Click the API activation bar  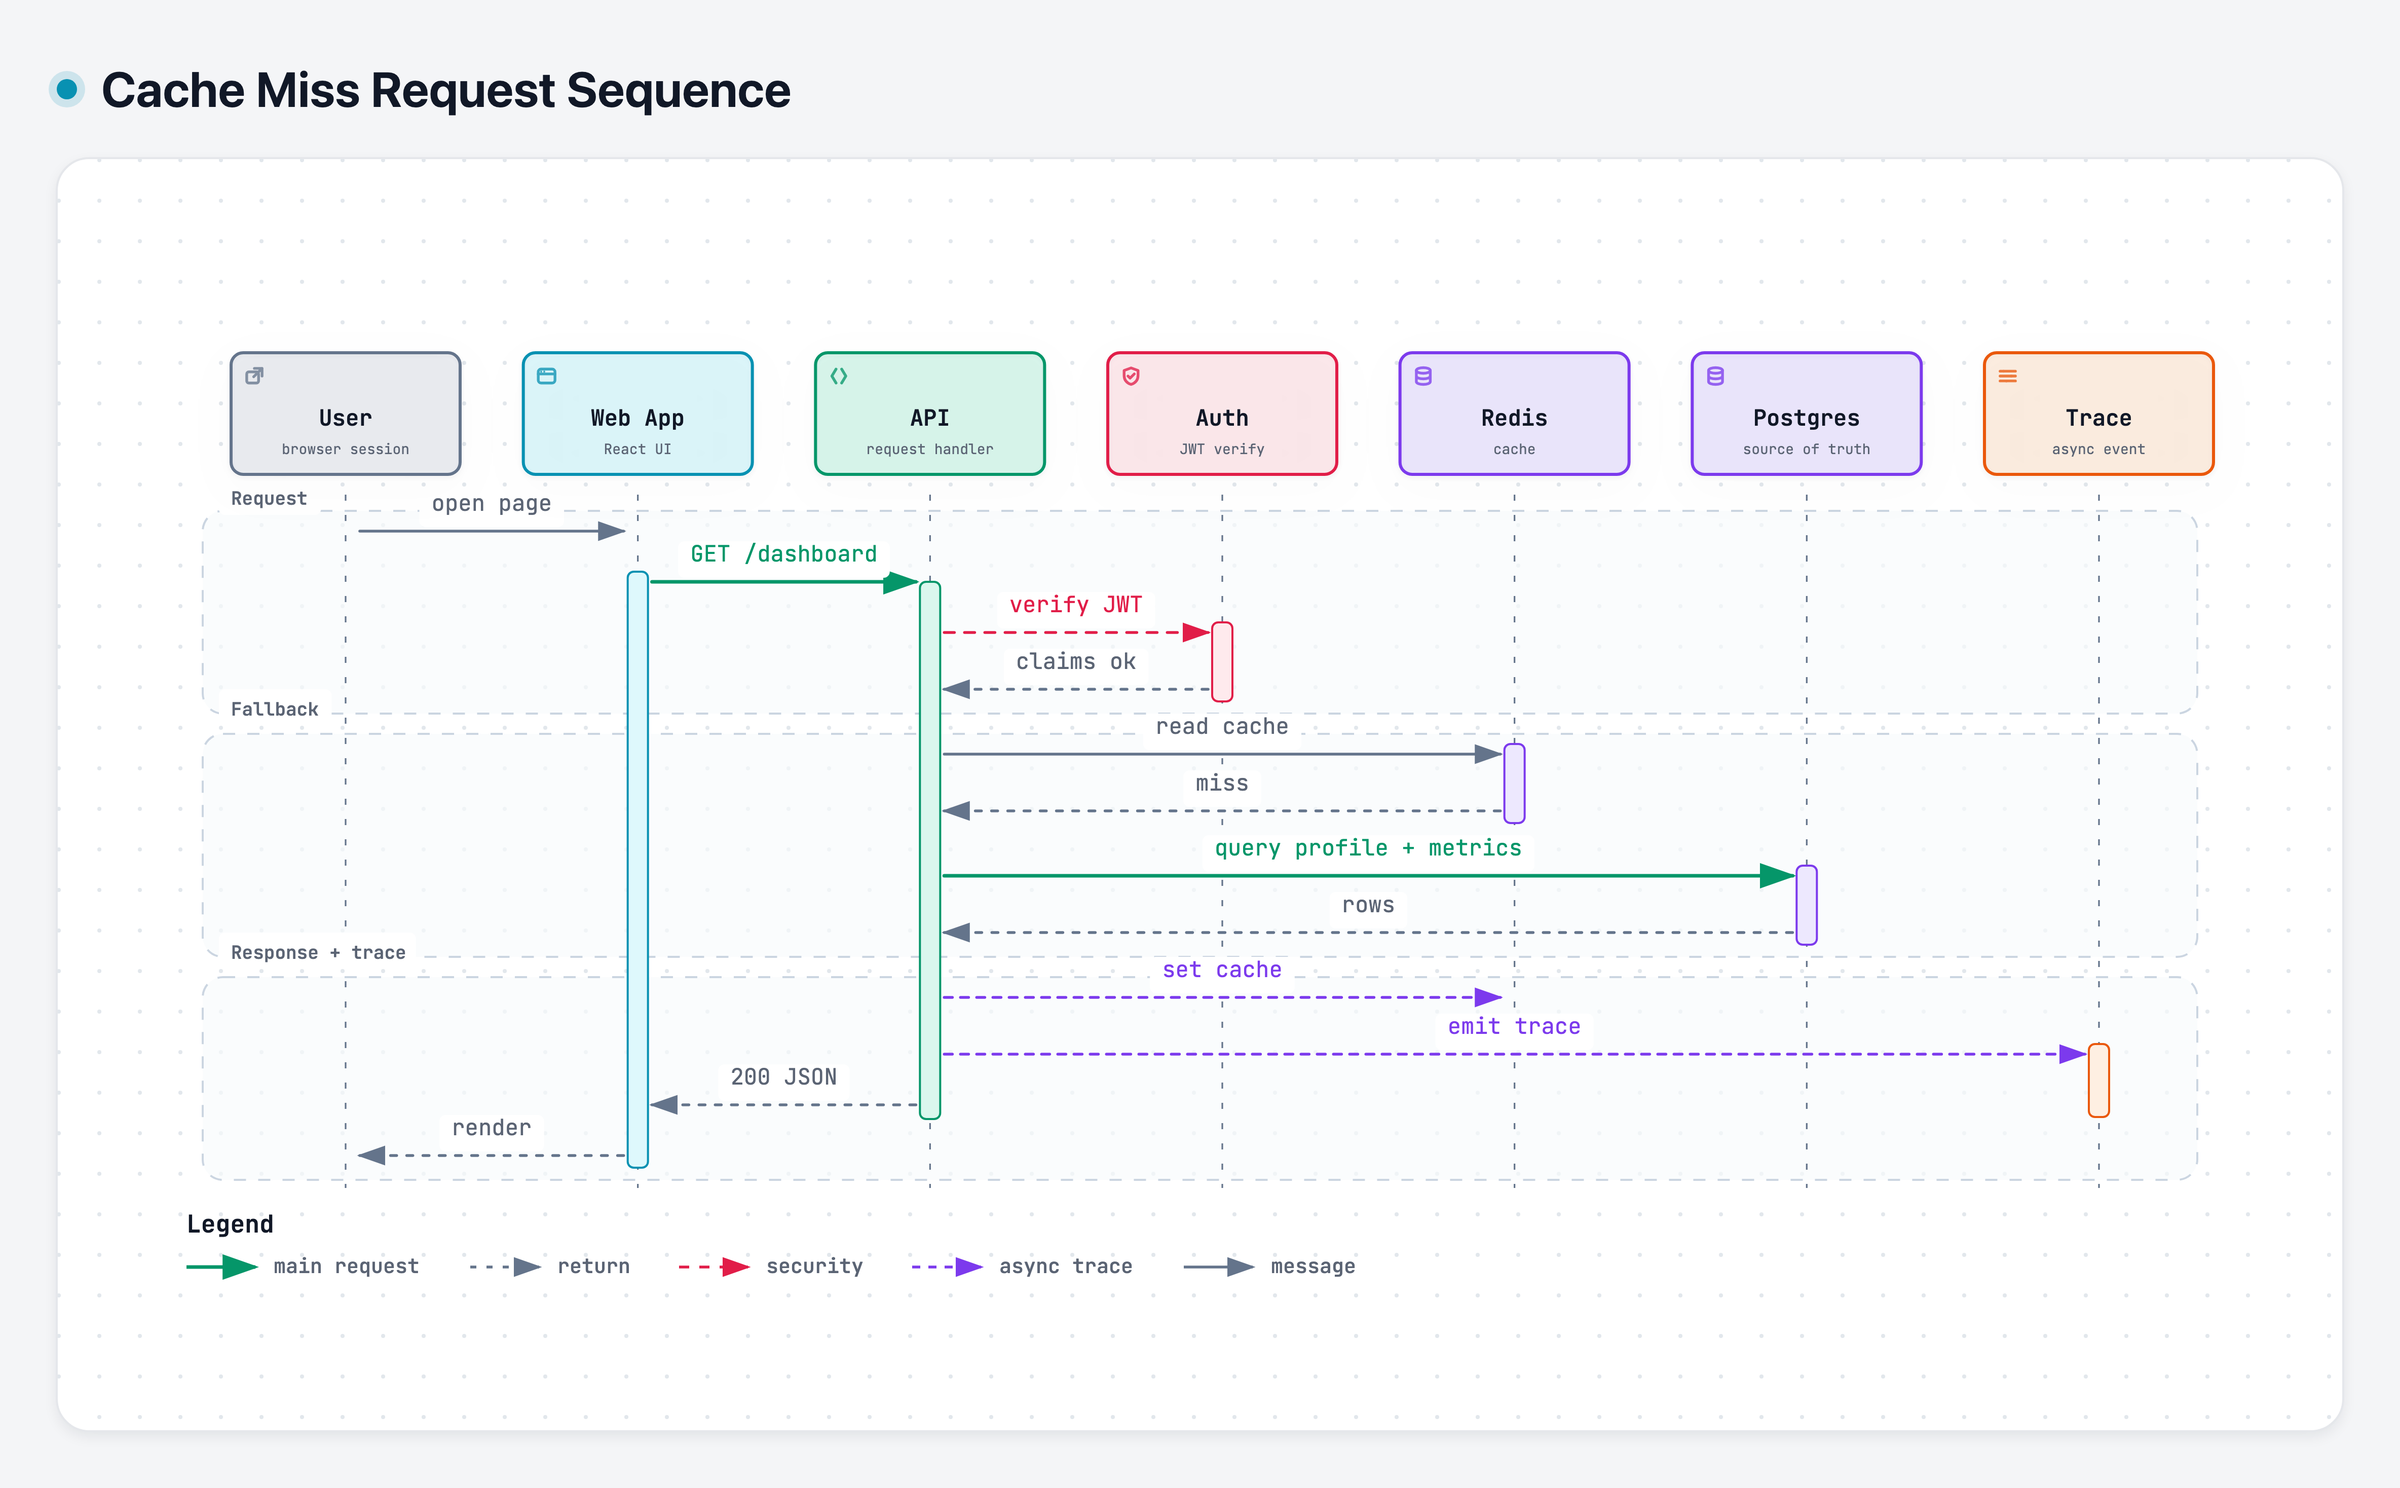[930, 850]
